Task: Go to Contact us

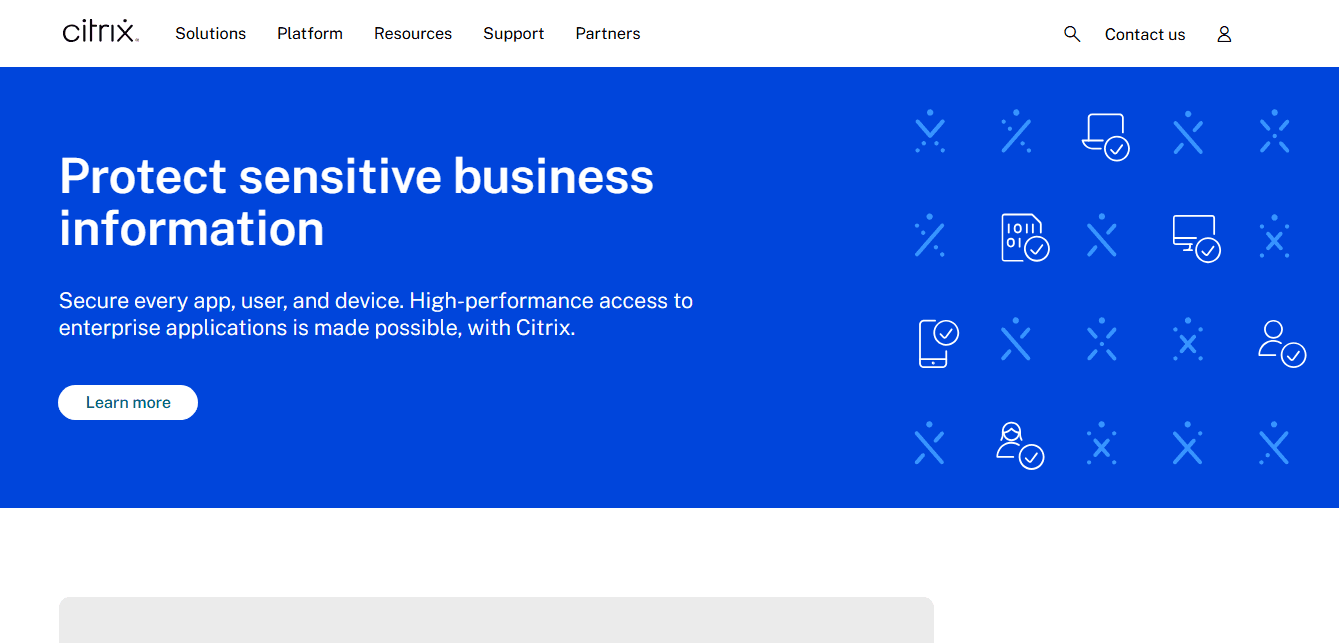Action: click(x=1145, y=34)
